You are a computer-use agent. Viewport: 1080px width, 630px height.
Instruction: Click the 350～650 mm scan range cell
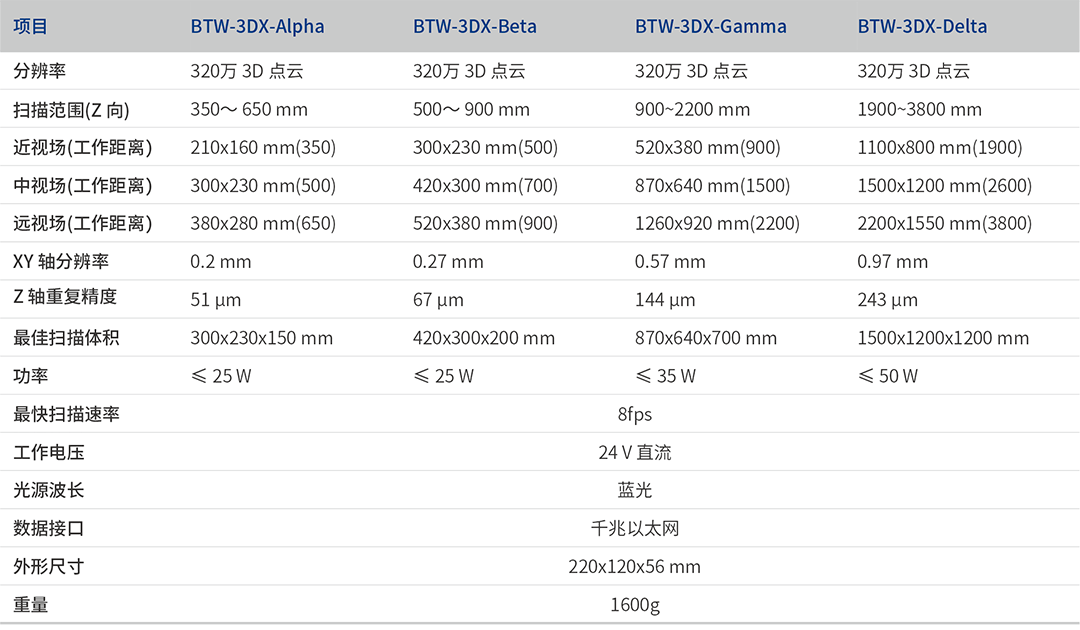click(249, 109)
